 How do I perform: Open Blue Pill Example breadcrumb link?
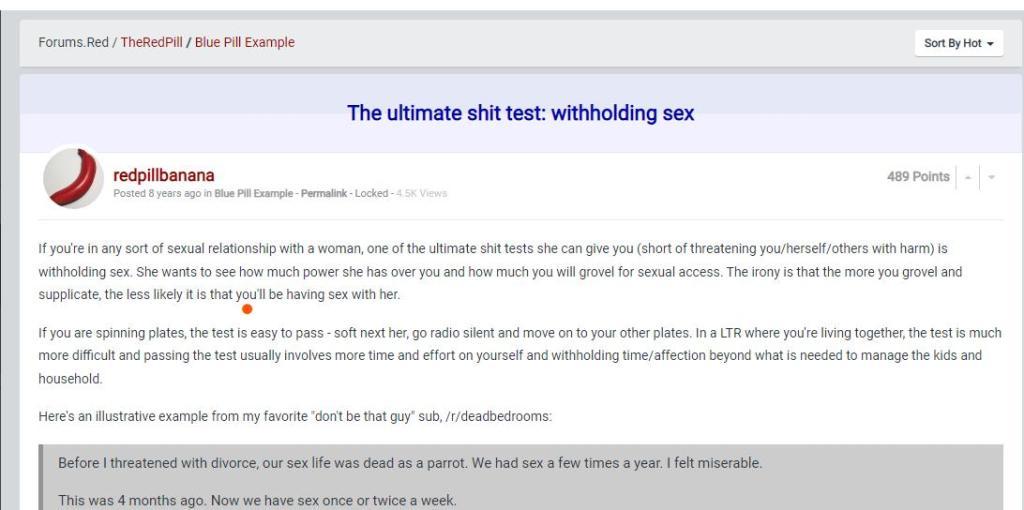coord(245,42)
